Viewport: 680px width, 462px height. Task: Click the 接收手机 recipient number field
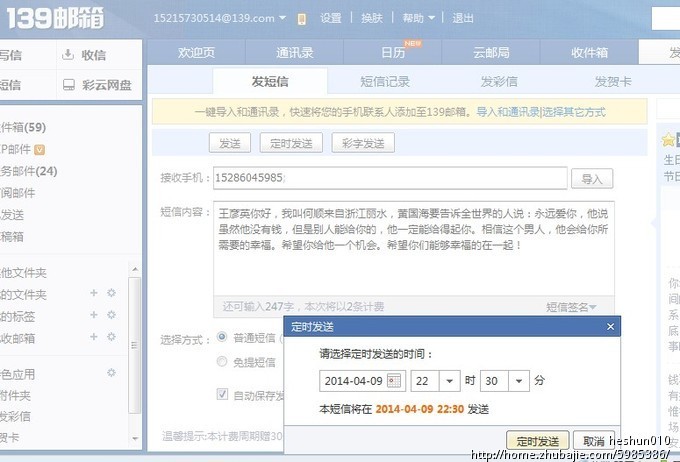tap(390, 178)
